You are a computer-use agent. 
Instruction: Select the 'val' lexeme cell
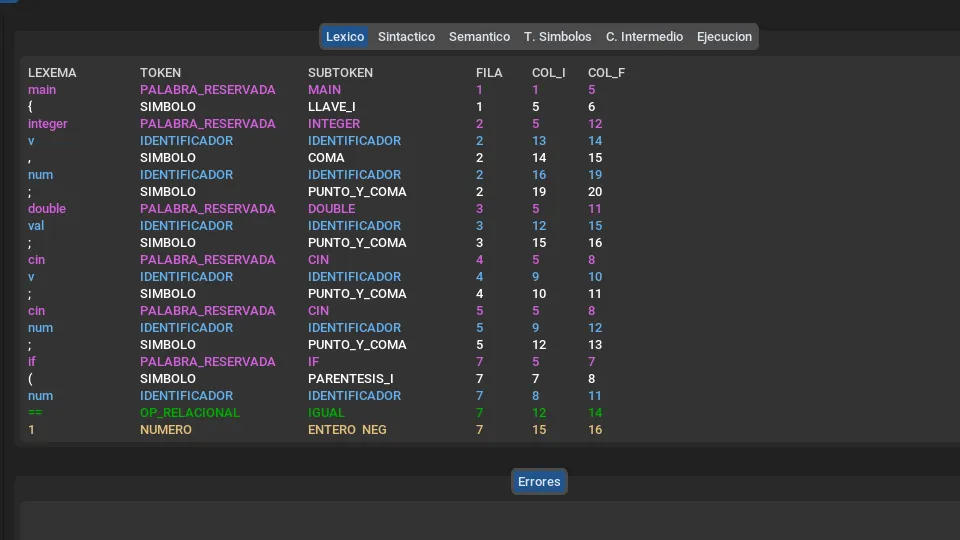pyautogui.click(x=36, y=226)
